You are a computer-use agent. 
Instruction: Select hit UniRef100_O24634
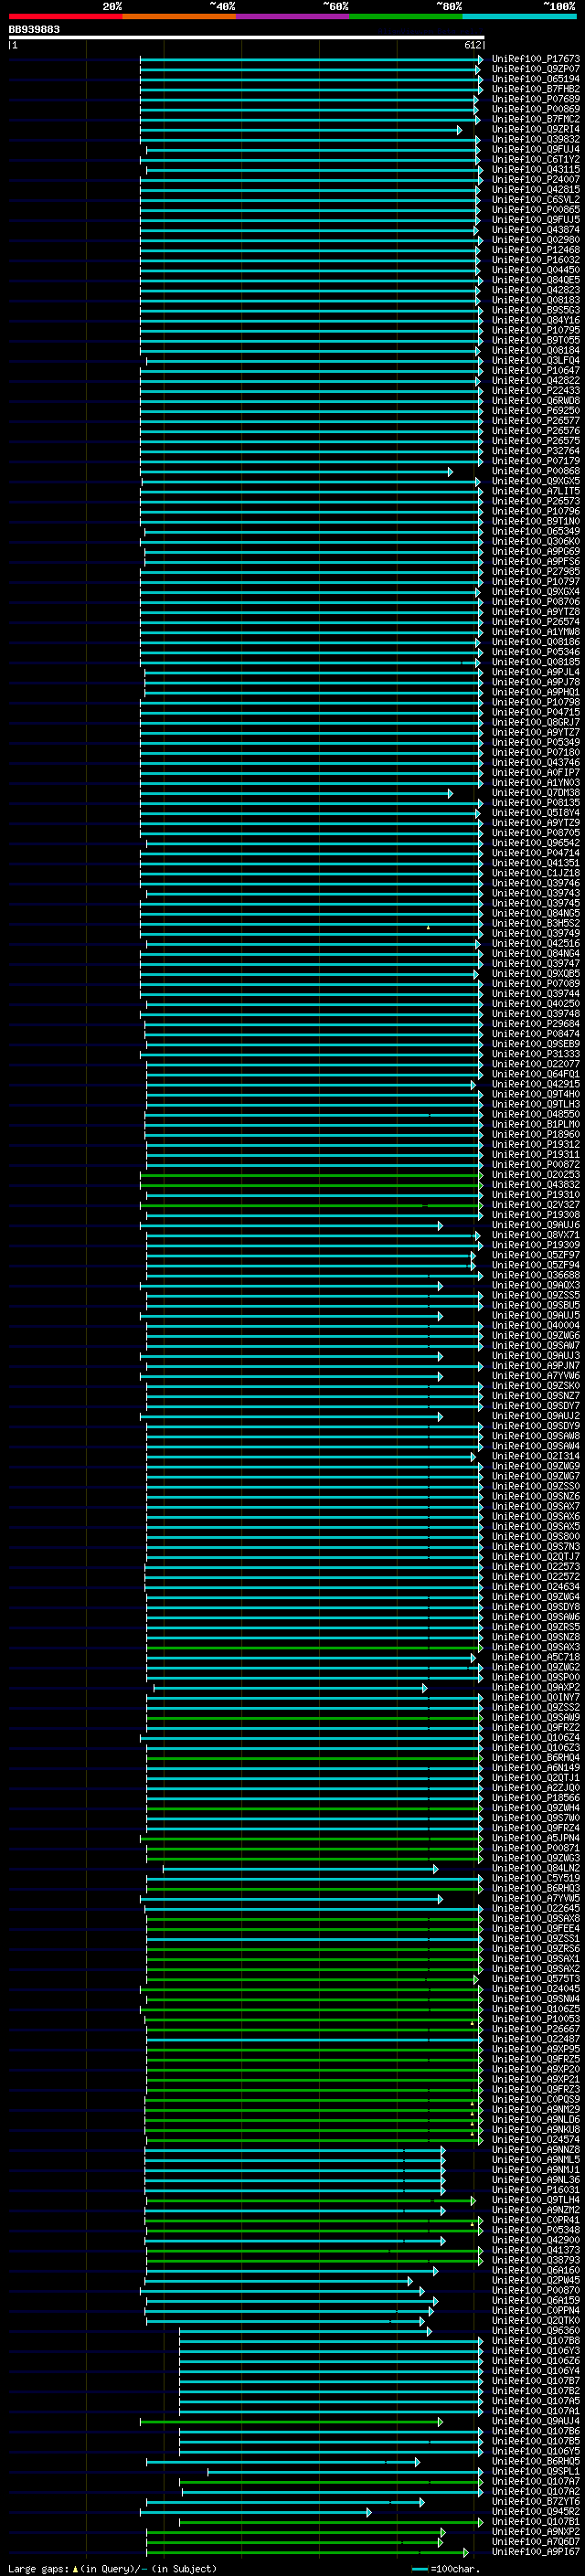pos(535,1587)
